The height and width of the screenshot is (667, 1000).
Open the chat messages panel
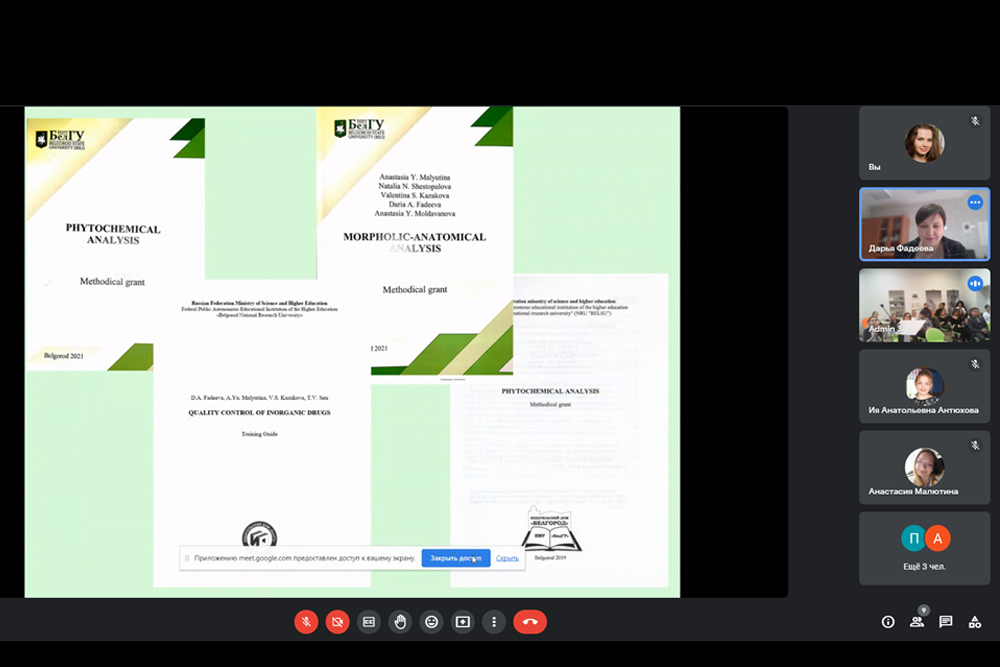946,622
